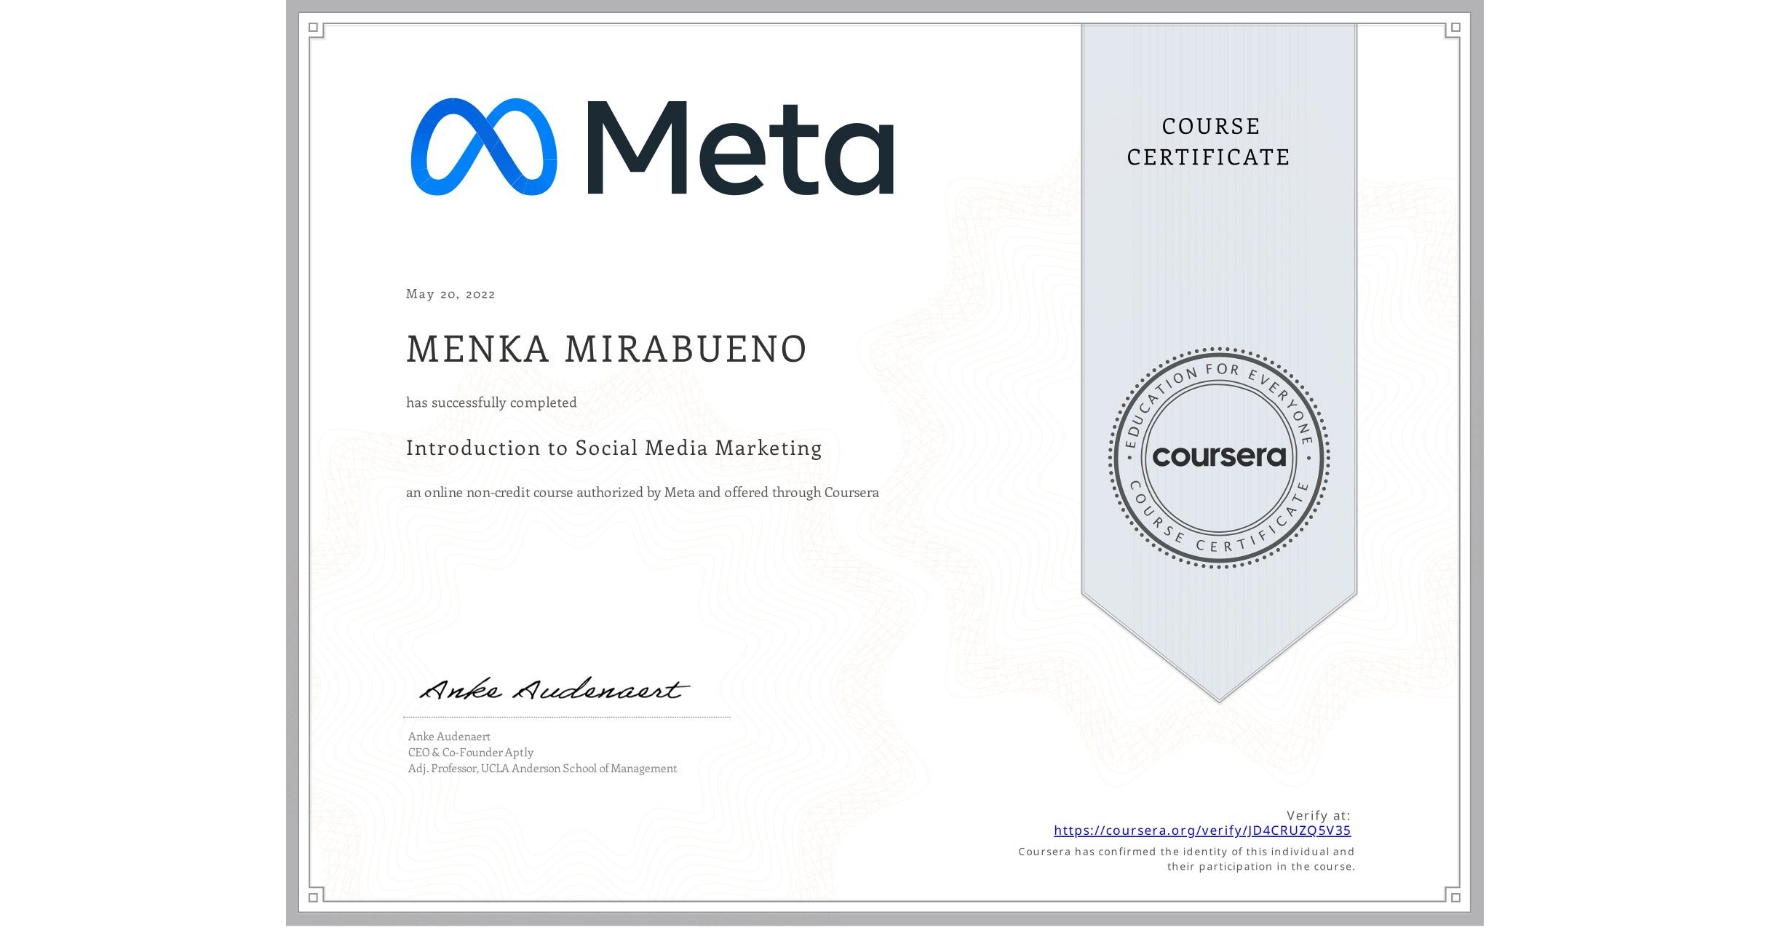Select the COURSE CERTIFICATE heading
1772x928 pixels.
pyautogui.click(x=1206, y=142)
